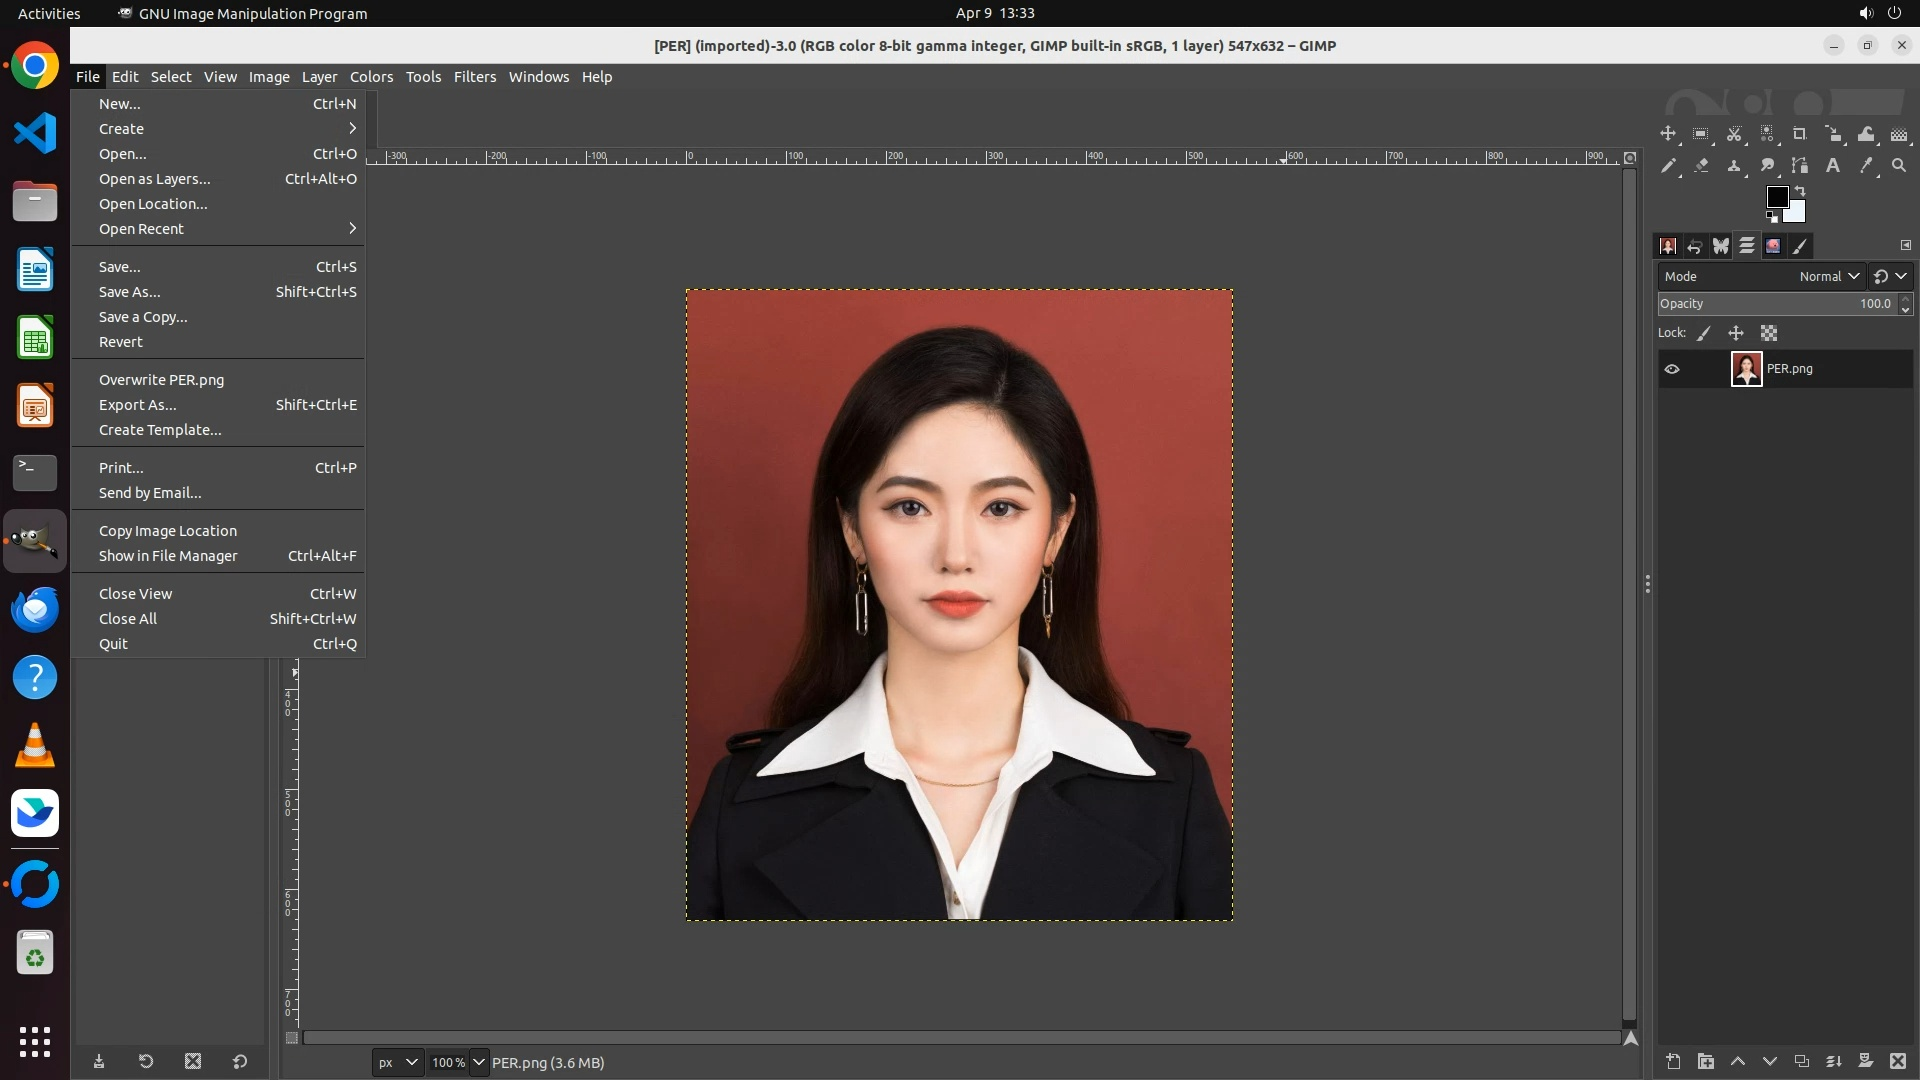Click the foreground black color swatch
Screen dimensions: 1920x1080
(x=1777, y=197)
